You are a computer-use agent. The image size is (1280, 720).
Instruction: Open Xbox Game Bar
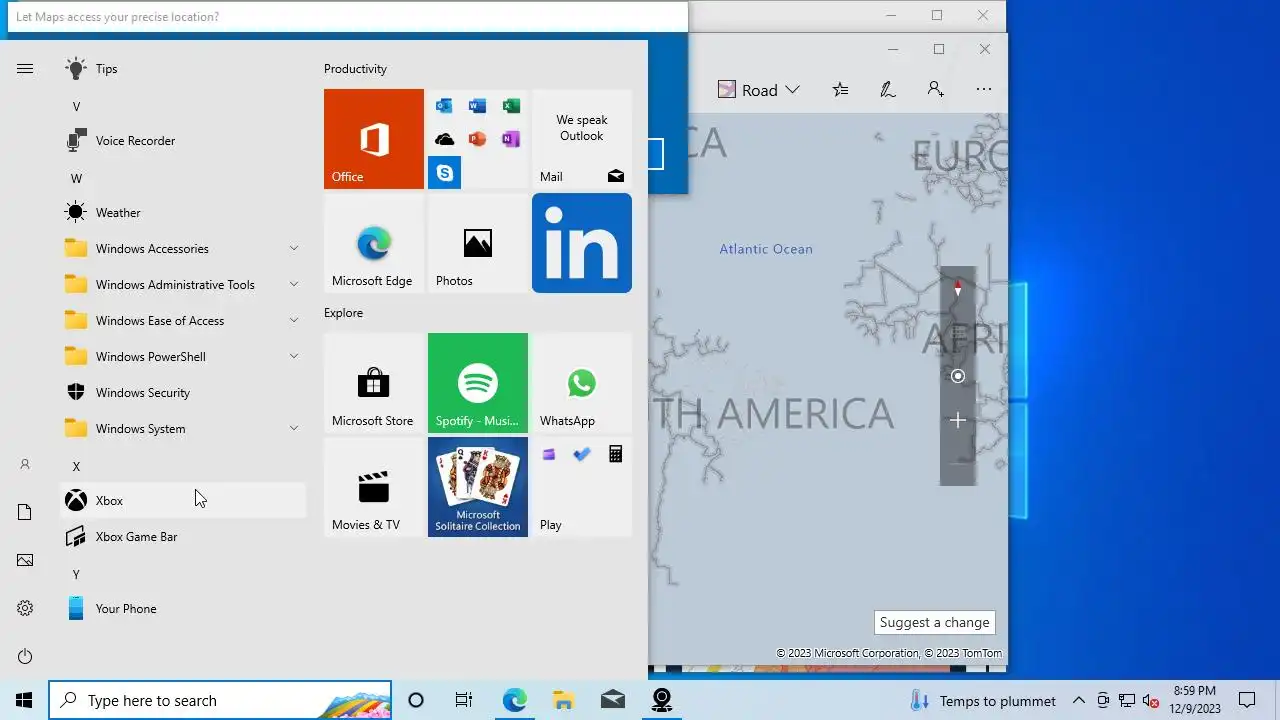[183, 537]
